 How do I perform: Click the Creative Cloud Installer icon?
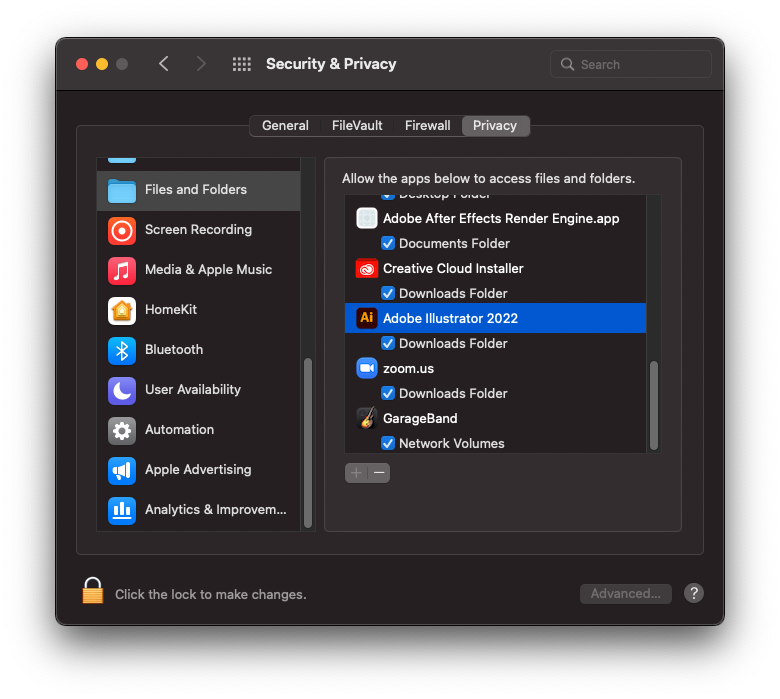pos(367,269)
